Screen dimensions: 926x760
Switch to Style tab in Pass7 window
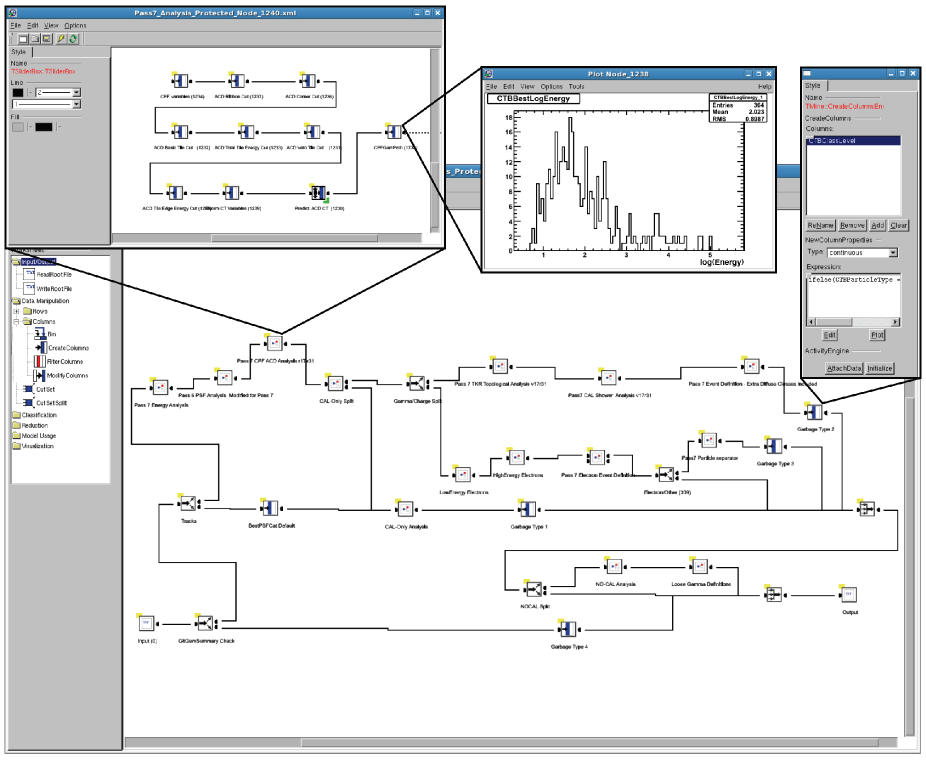click(19, 52)
